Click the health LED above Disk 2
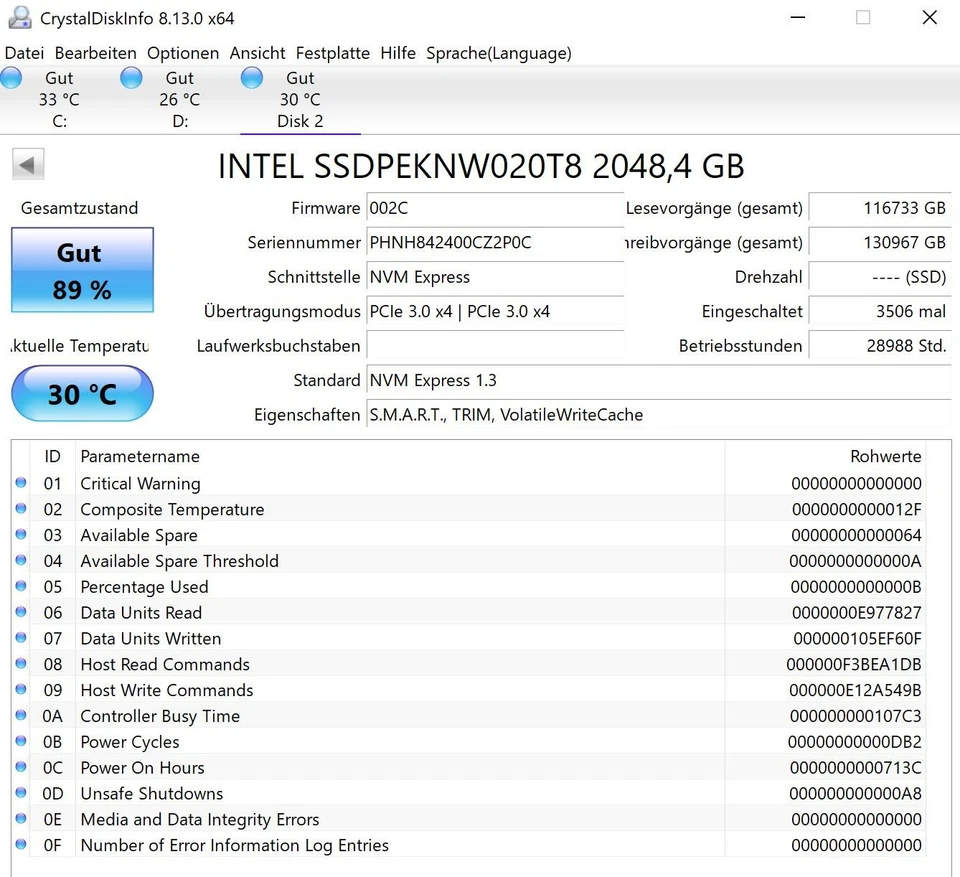 (251, 77)
